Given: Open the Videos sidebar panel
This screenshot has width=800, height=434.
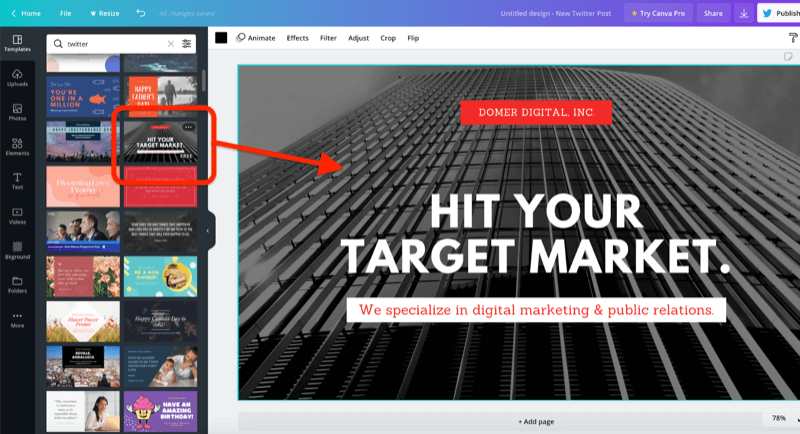Looking at the screenshot, I should tap(17, 216).
